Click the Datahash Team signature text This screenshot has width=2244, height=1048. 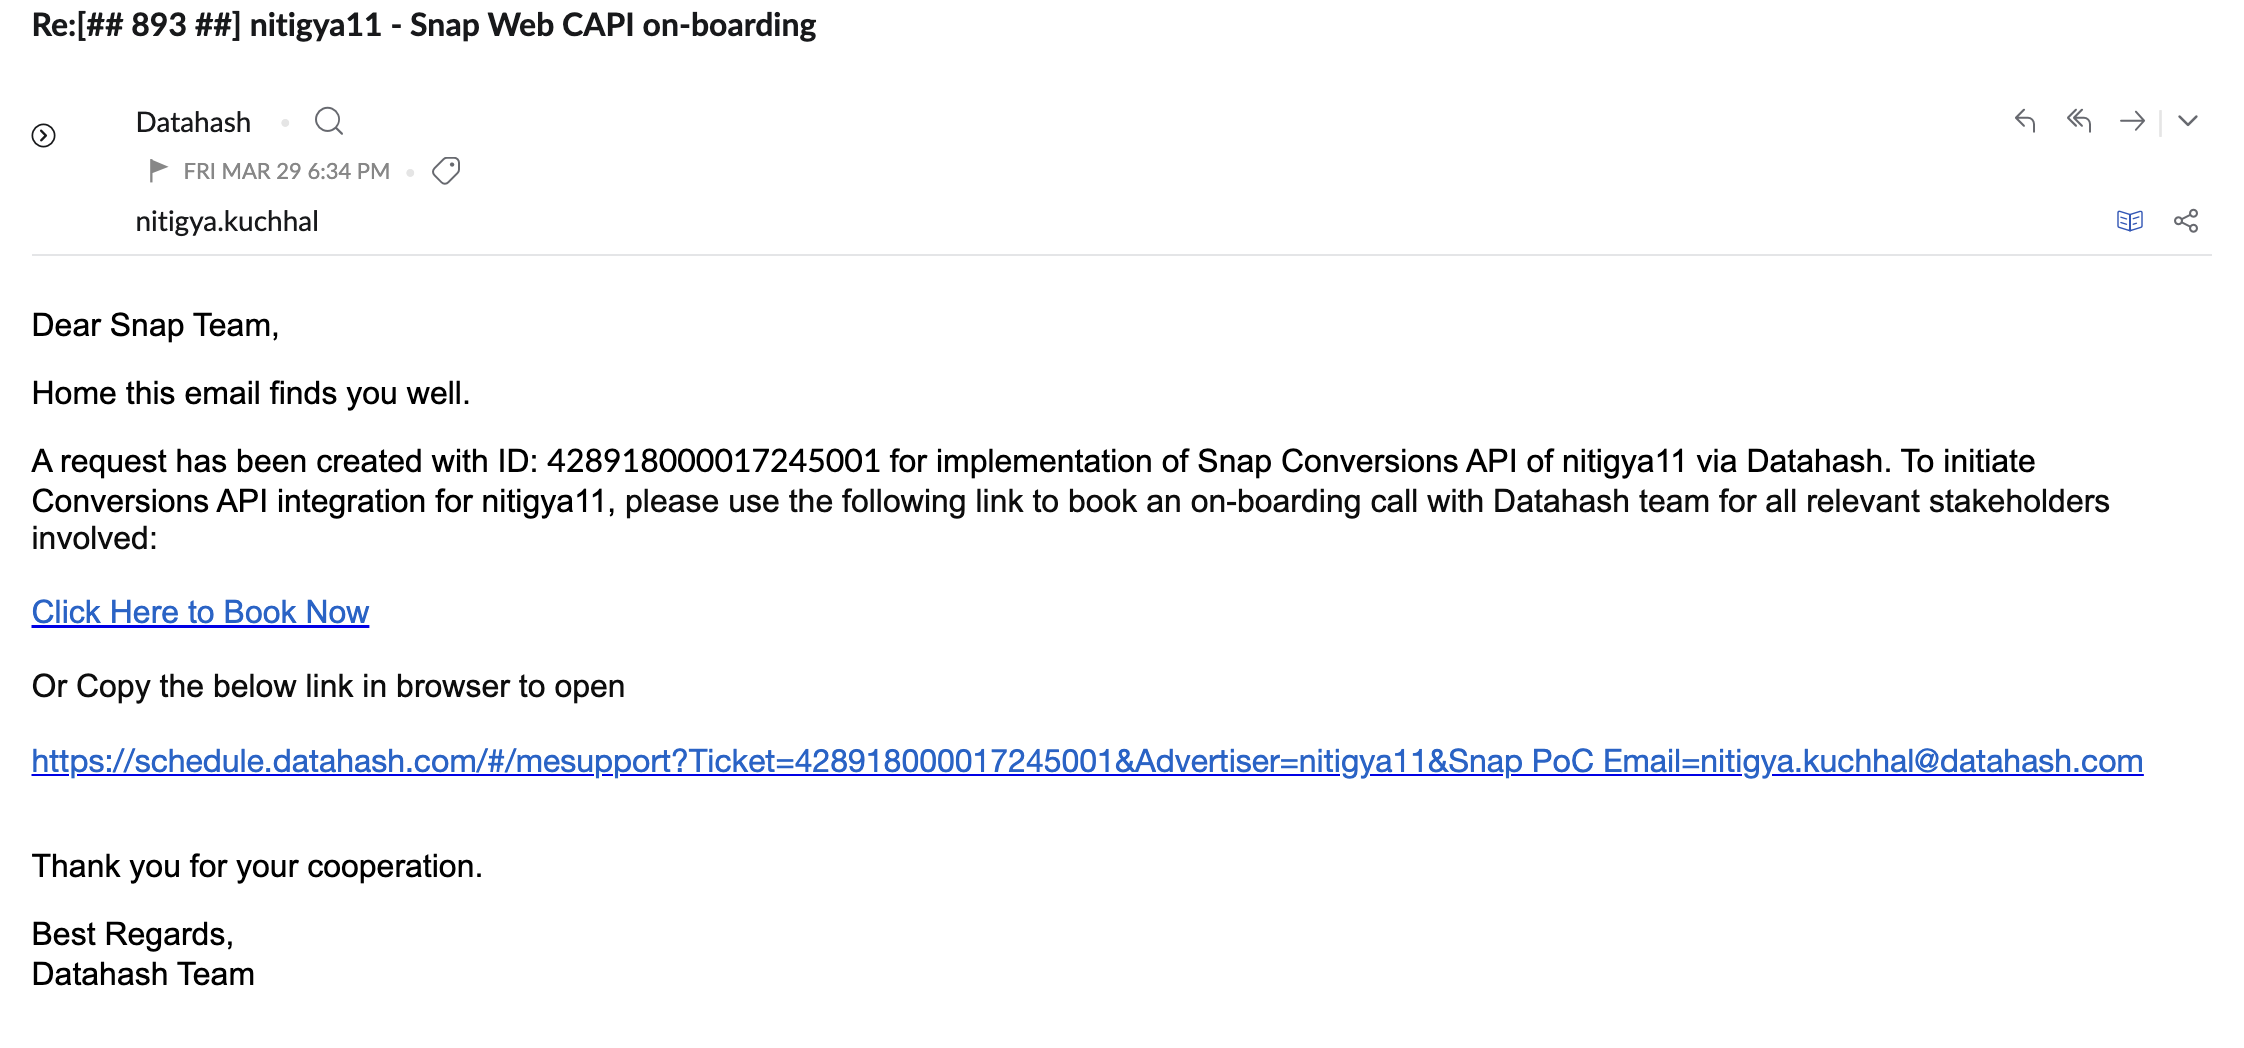tap(143, 974)
